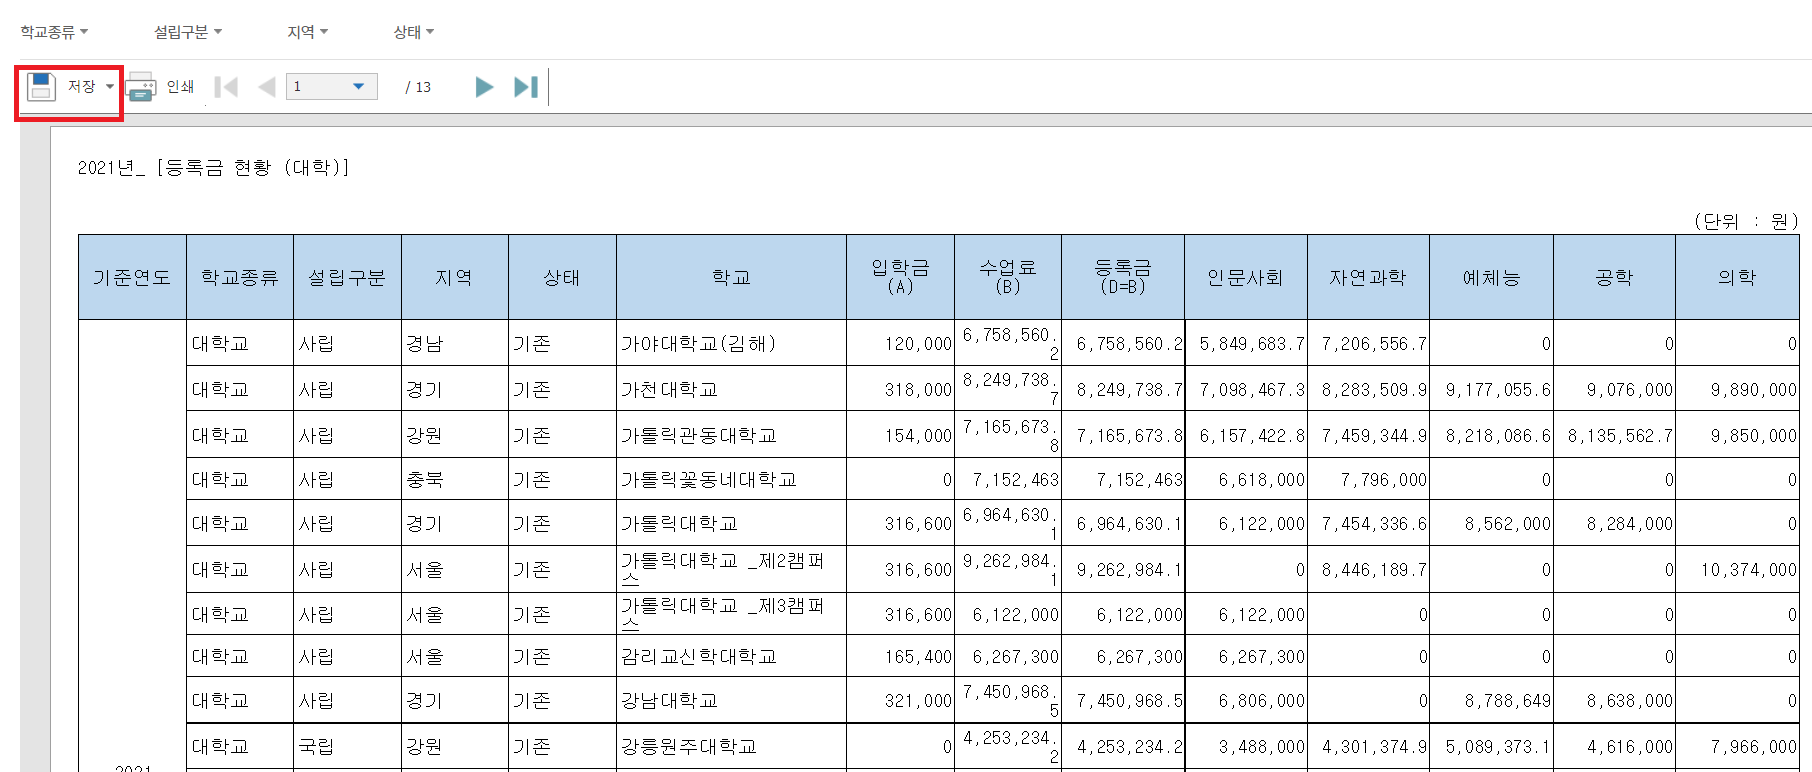Image resolution: width=1812 pixels, height=772 pixels.
Task: Click the 기준연도 column header
Action: 132,277
